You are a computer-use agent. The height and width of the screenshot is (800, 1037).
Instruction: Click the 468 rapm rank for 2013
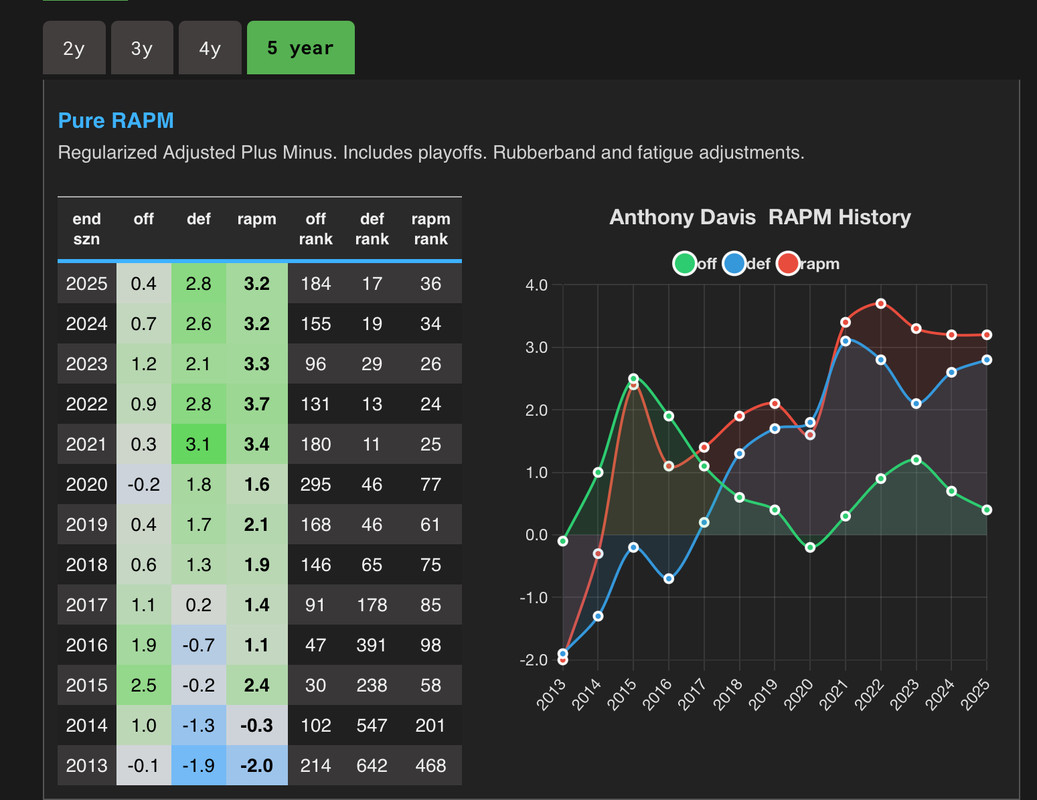pos(431,766)
